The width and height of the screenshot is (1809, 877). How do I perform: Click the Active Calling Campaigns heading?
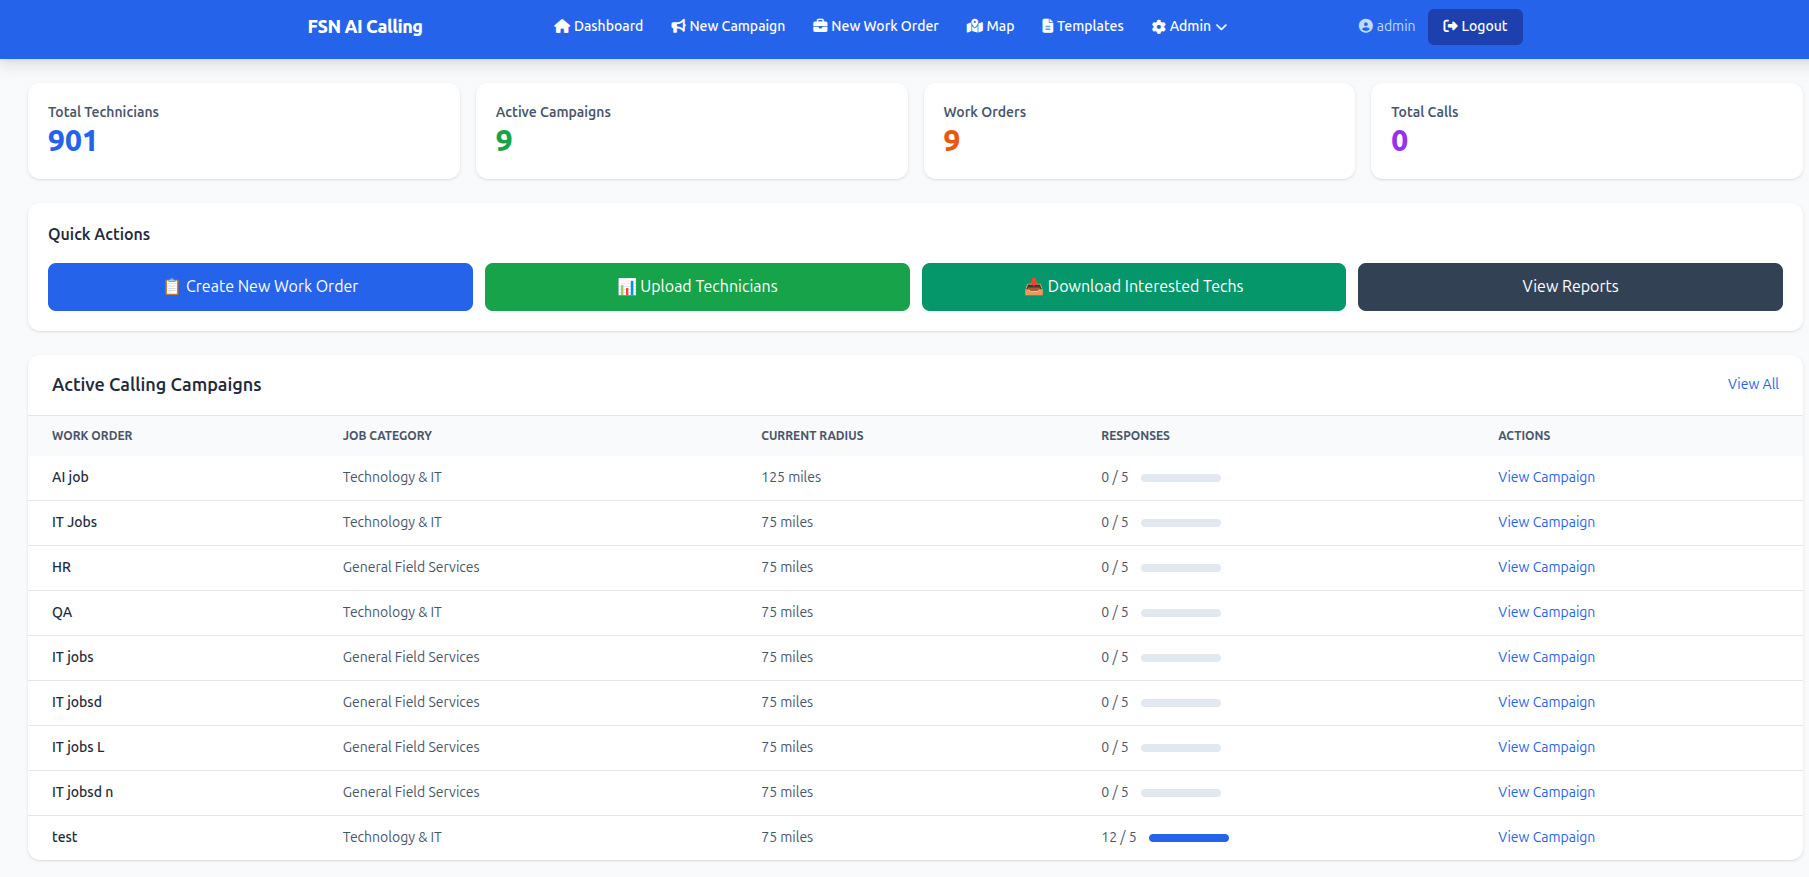tap(157, 385)
